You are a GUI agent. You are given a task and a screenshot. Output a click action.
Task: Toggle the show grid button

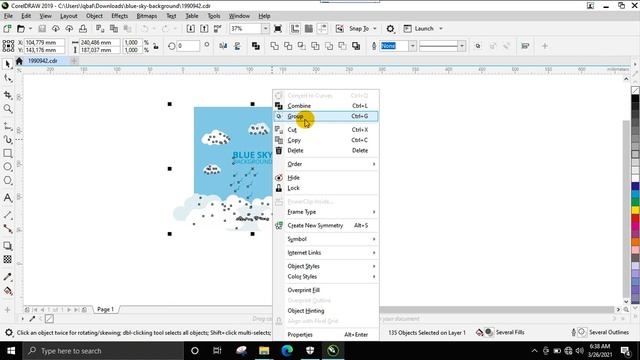tap(309, 29)
